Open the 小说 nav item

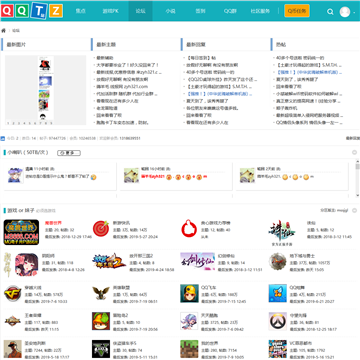pyautogui.click(x=170, y=11)
